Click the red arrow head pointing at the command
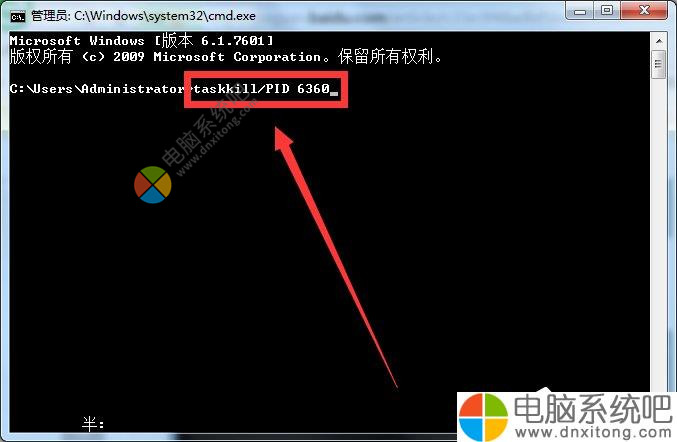Screen dimensions: 677x442 click(283, 139)
